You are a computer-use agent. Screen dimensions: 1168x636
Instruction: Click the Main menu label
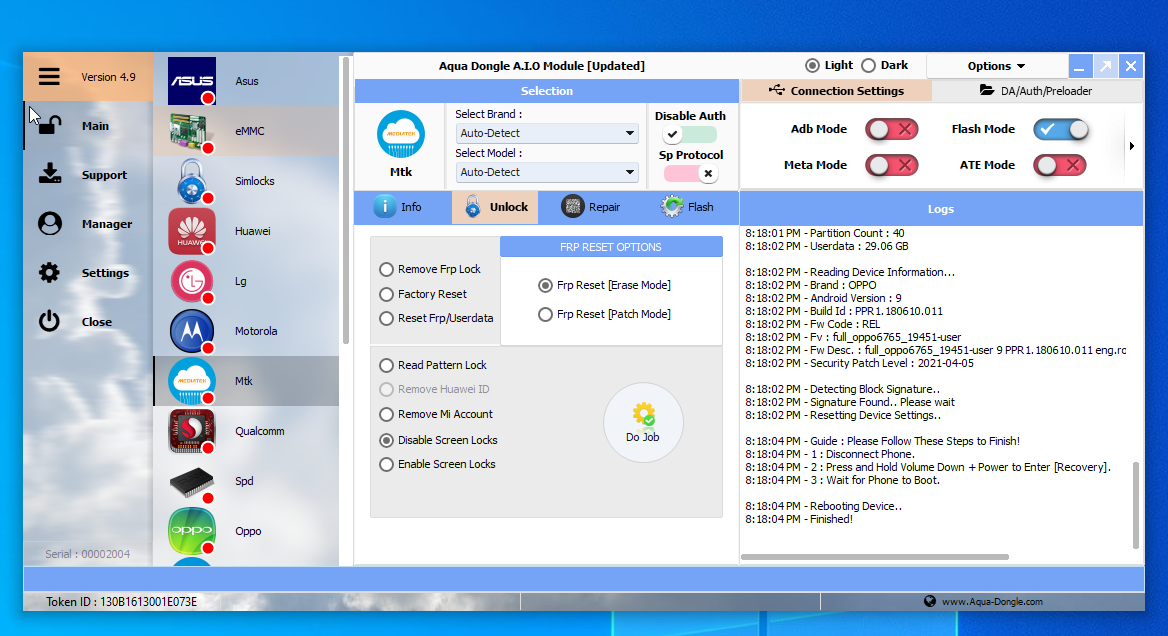95,126
